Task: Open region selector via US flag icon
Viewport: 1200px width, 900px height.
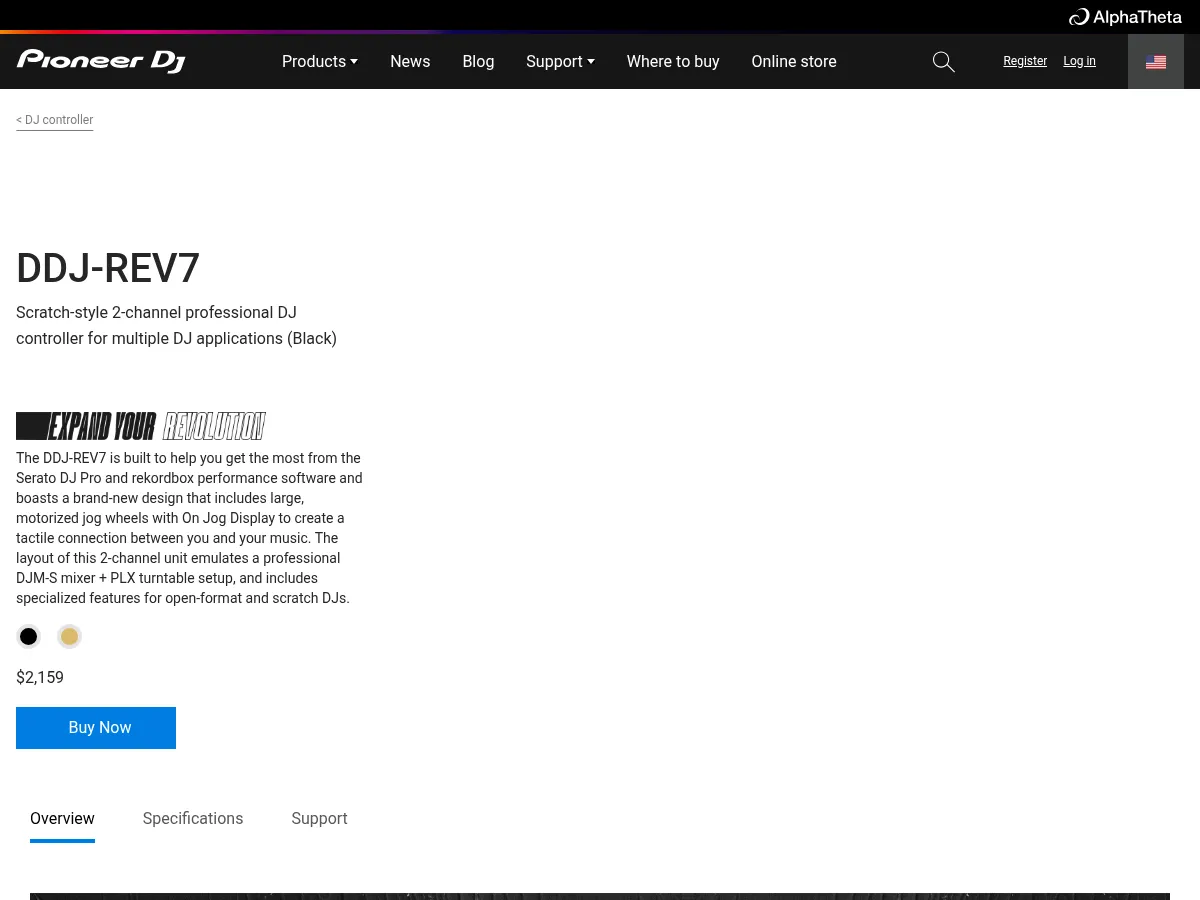Action: click(x=1155, y=62)
